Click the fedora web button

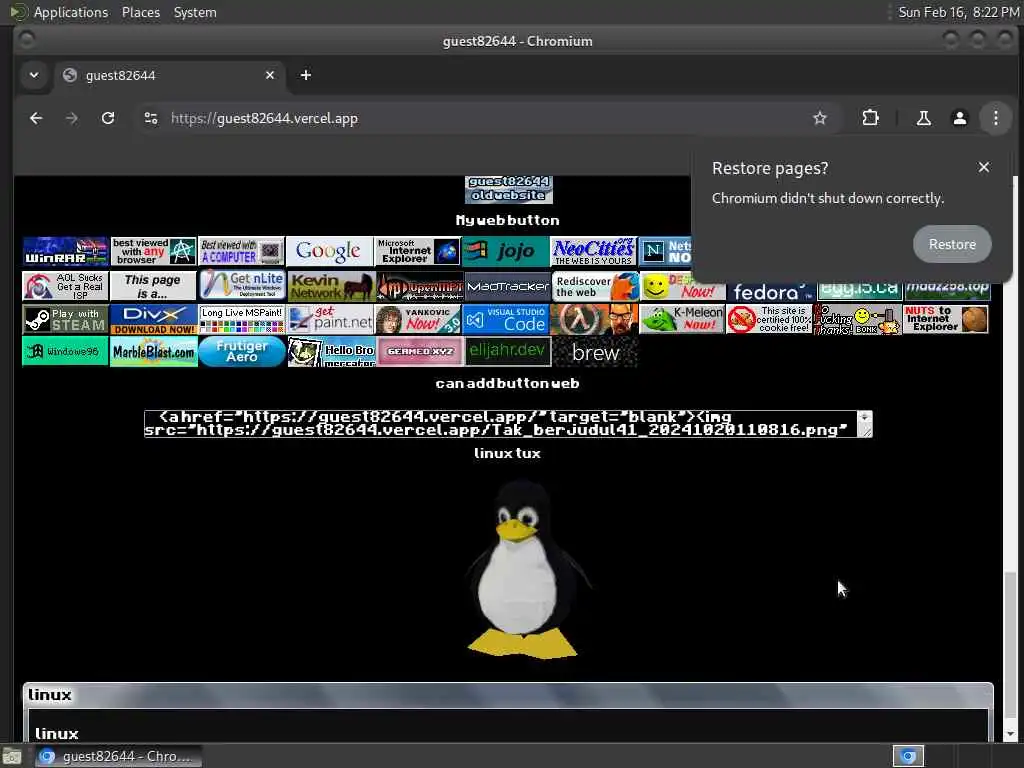[771, 291]
